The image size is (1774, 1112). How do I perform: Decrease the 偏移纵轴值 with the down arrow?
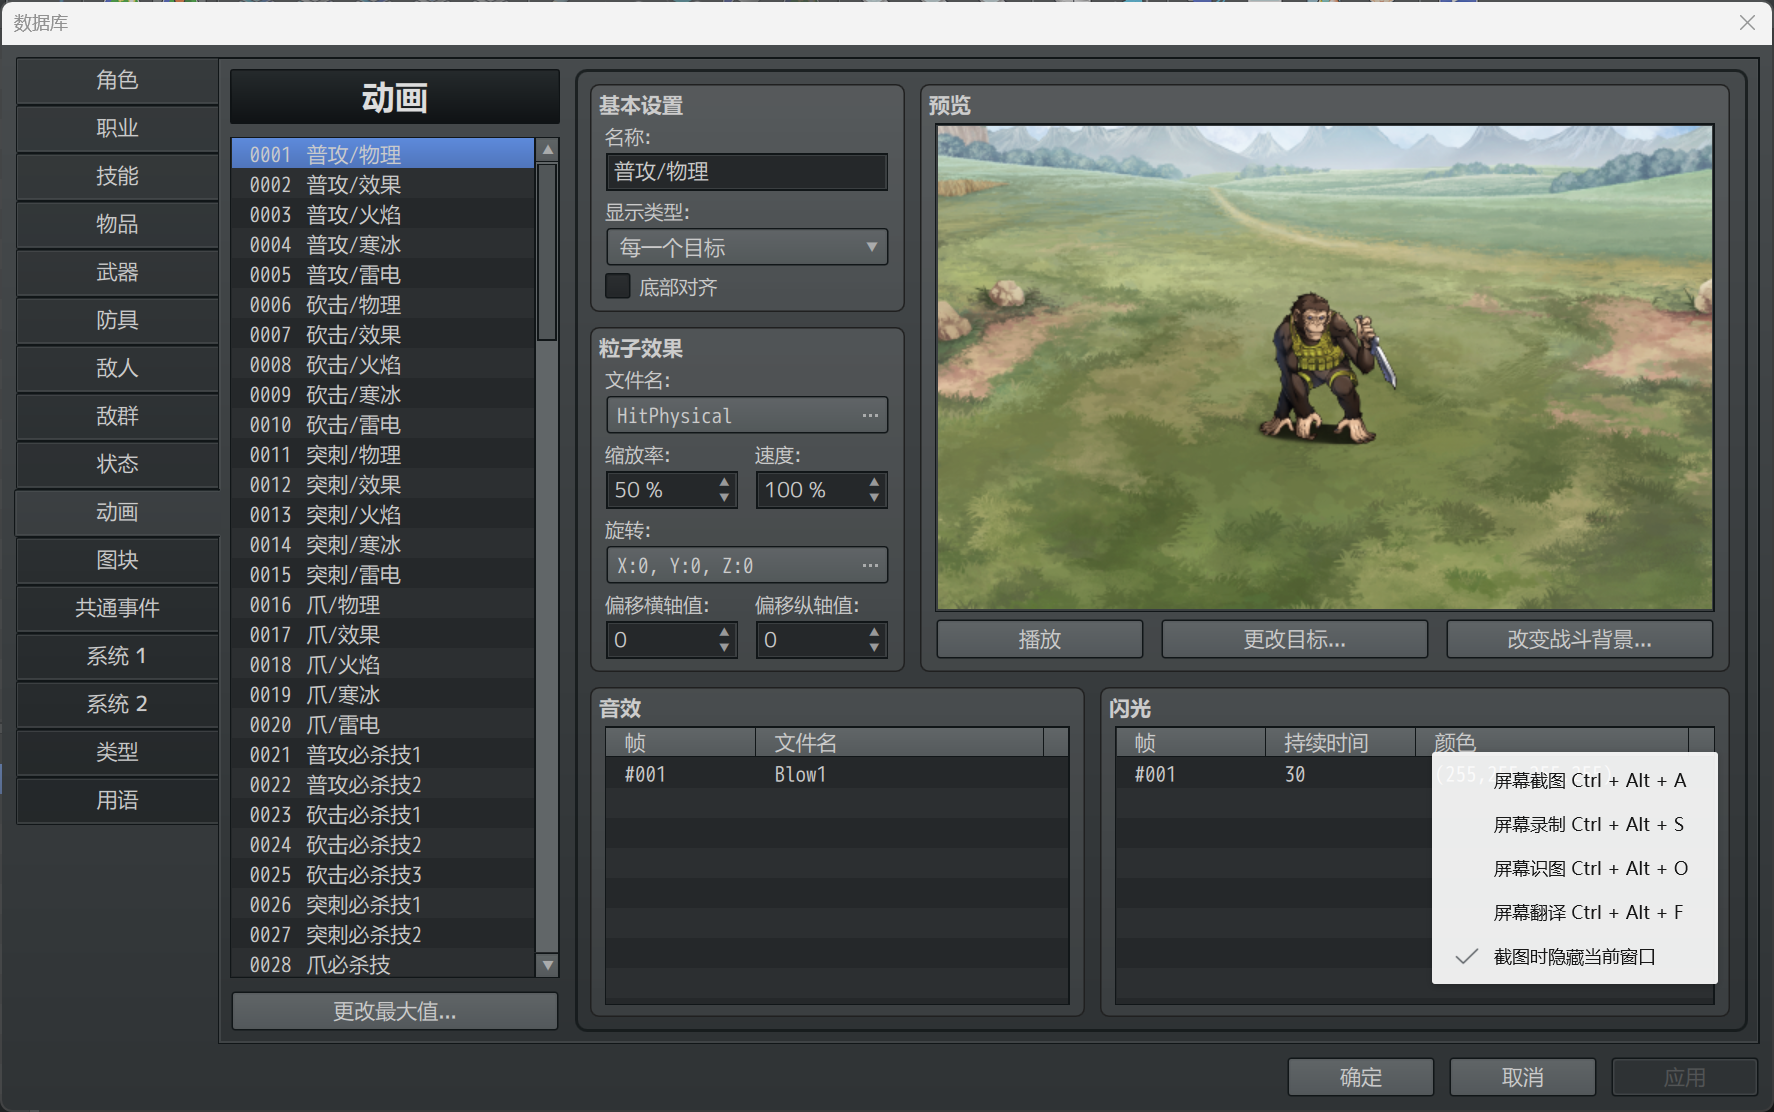pyautogui.click(x=875, y=648)
